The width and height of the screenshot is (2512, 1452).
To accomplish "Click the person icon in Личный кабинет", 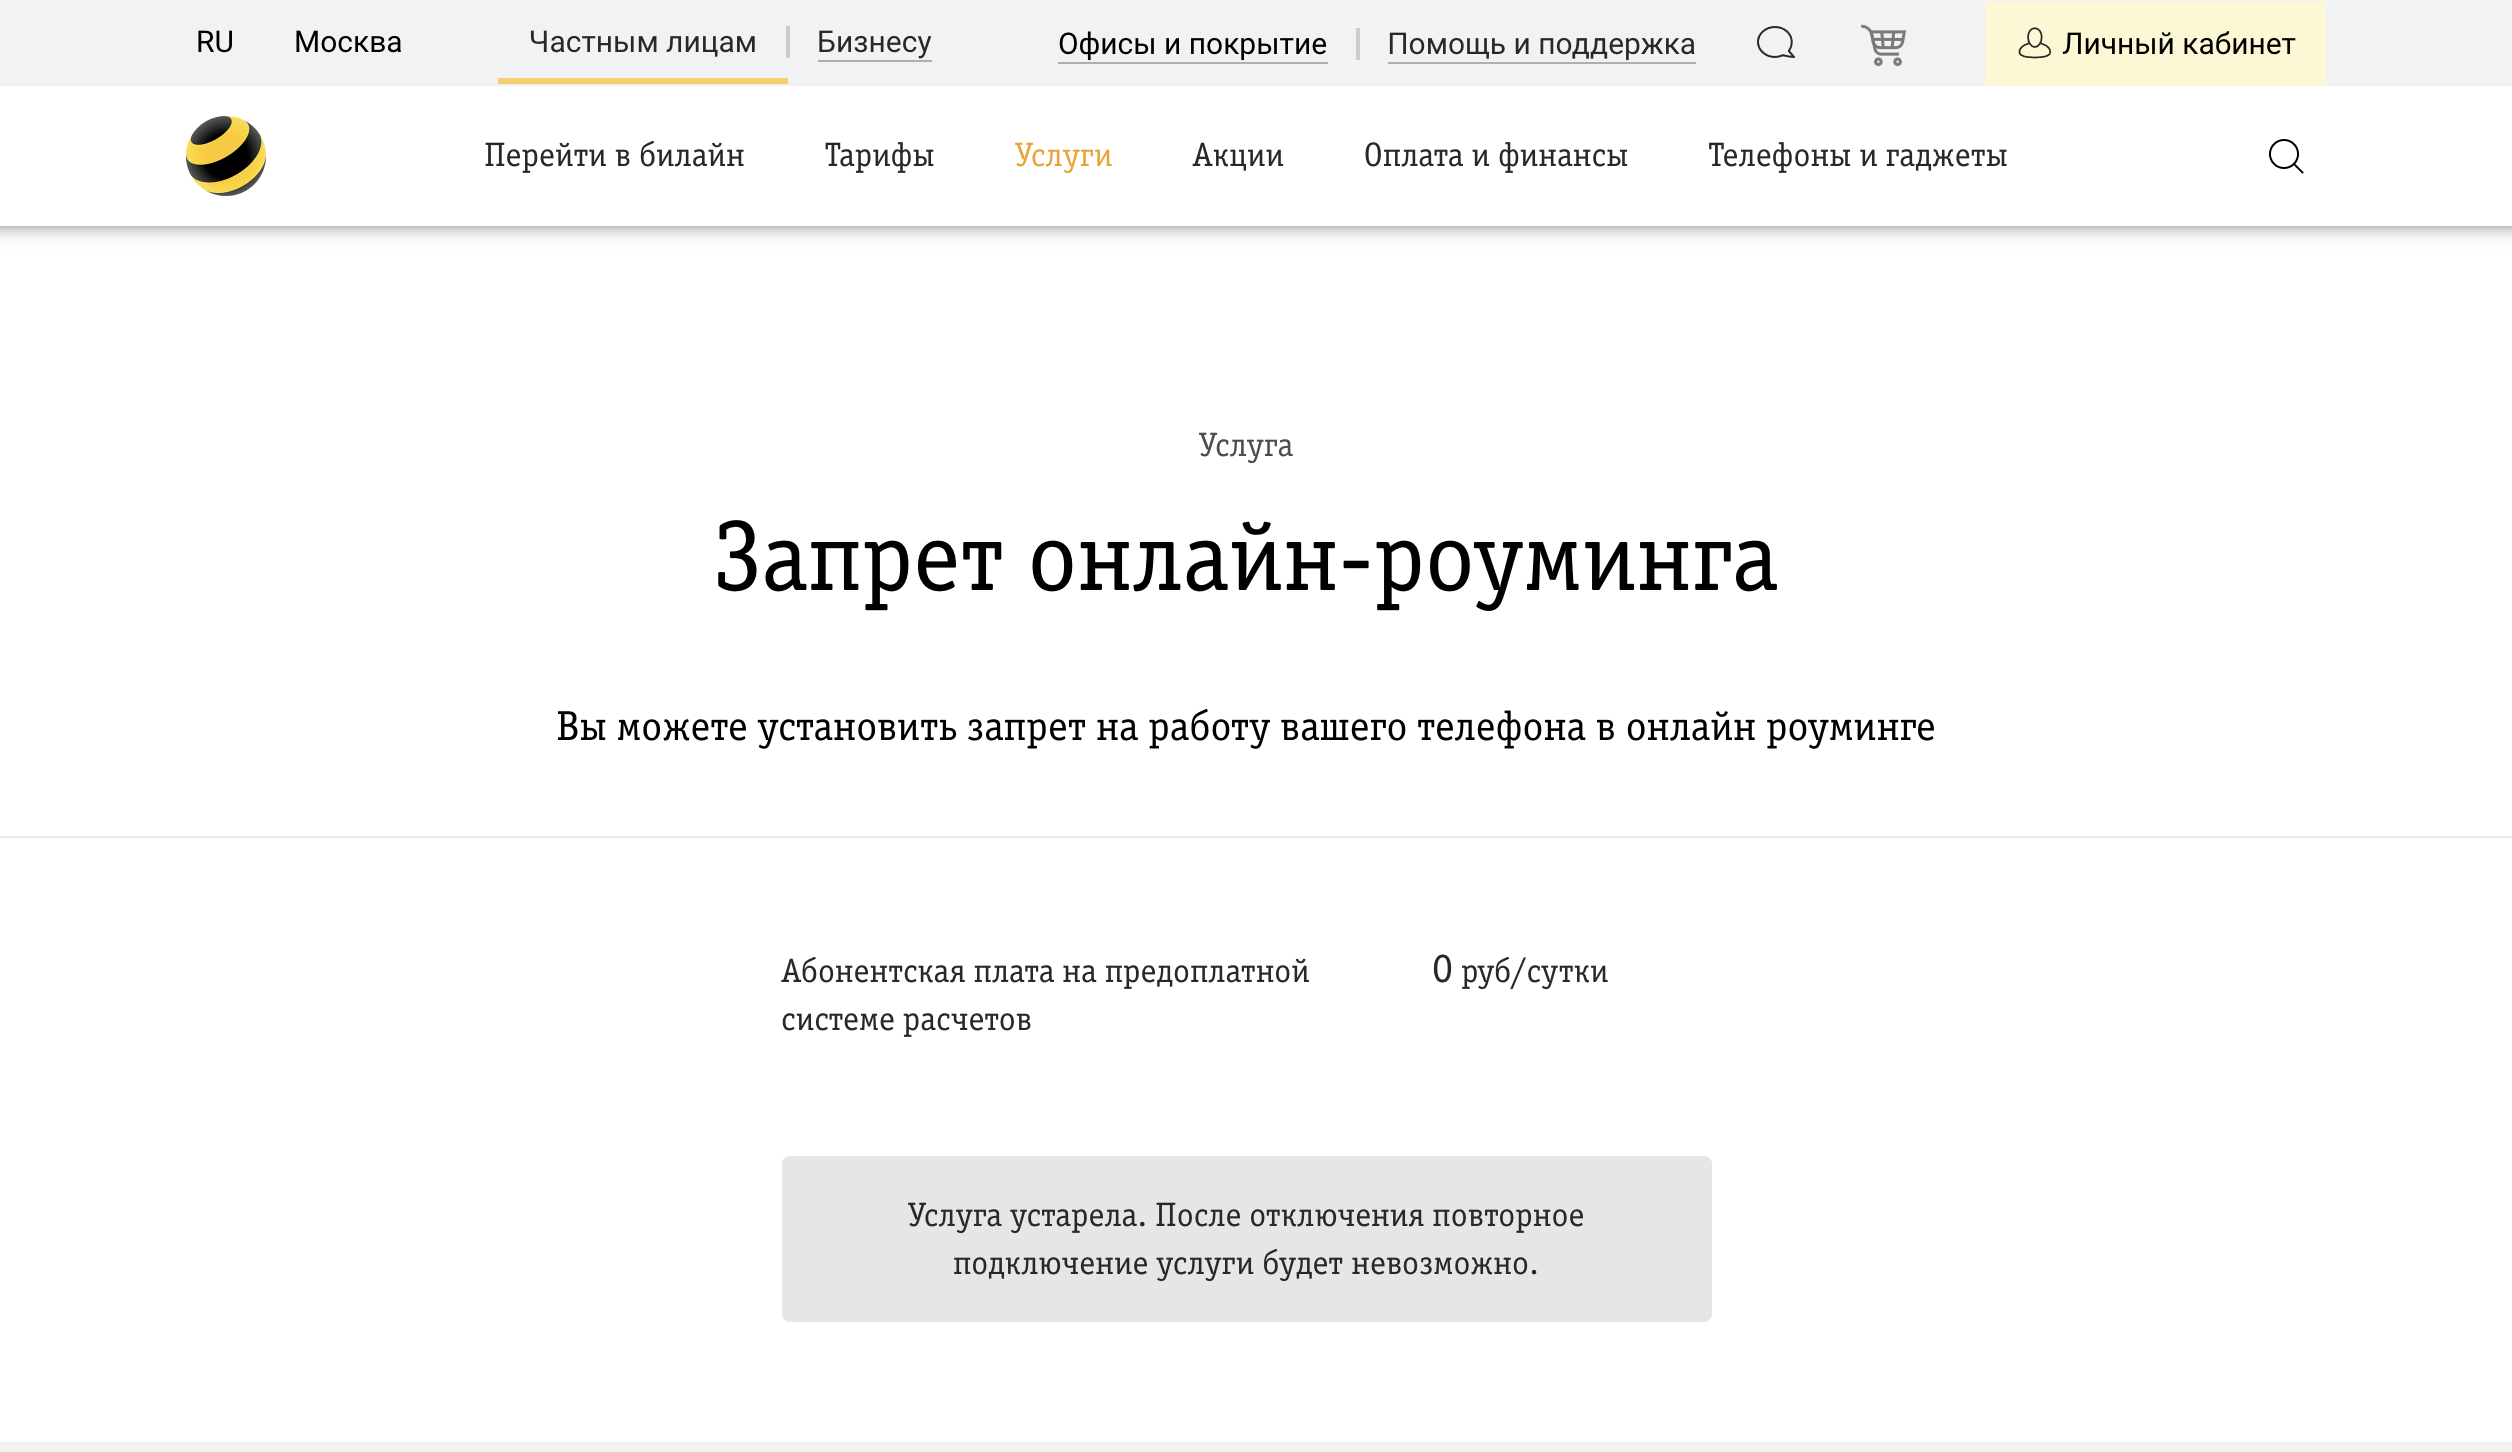I will (x=2034, y=44).
